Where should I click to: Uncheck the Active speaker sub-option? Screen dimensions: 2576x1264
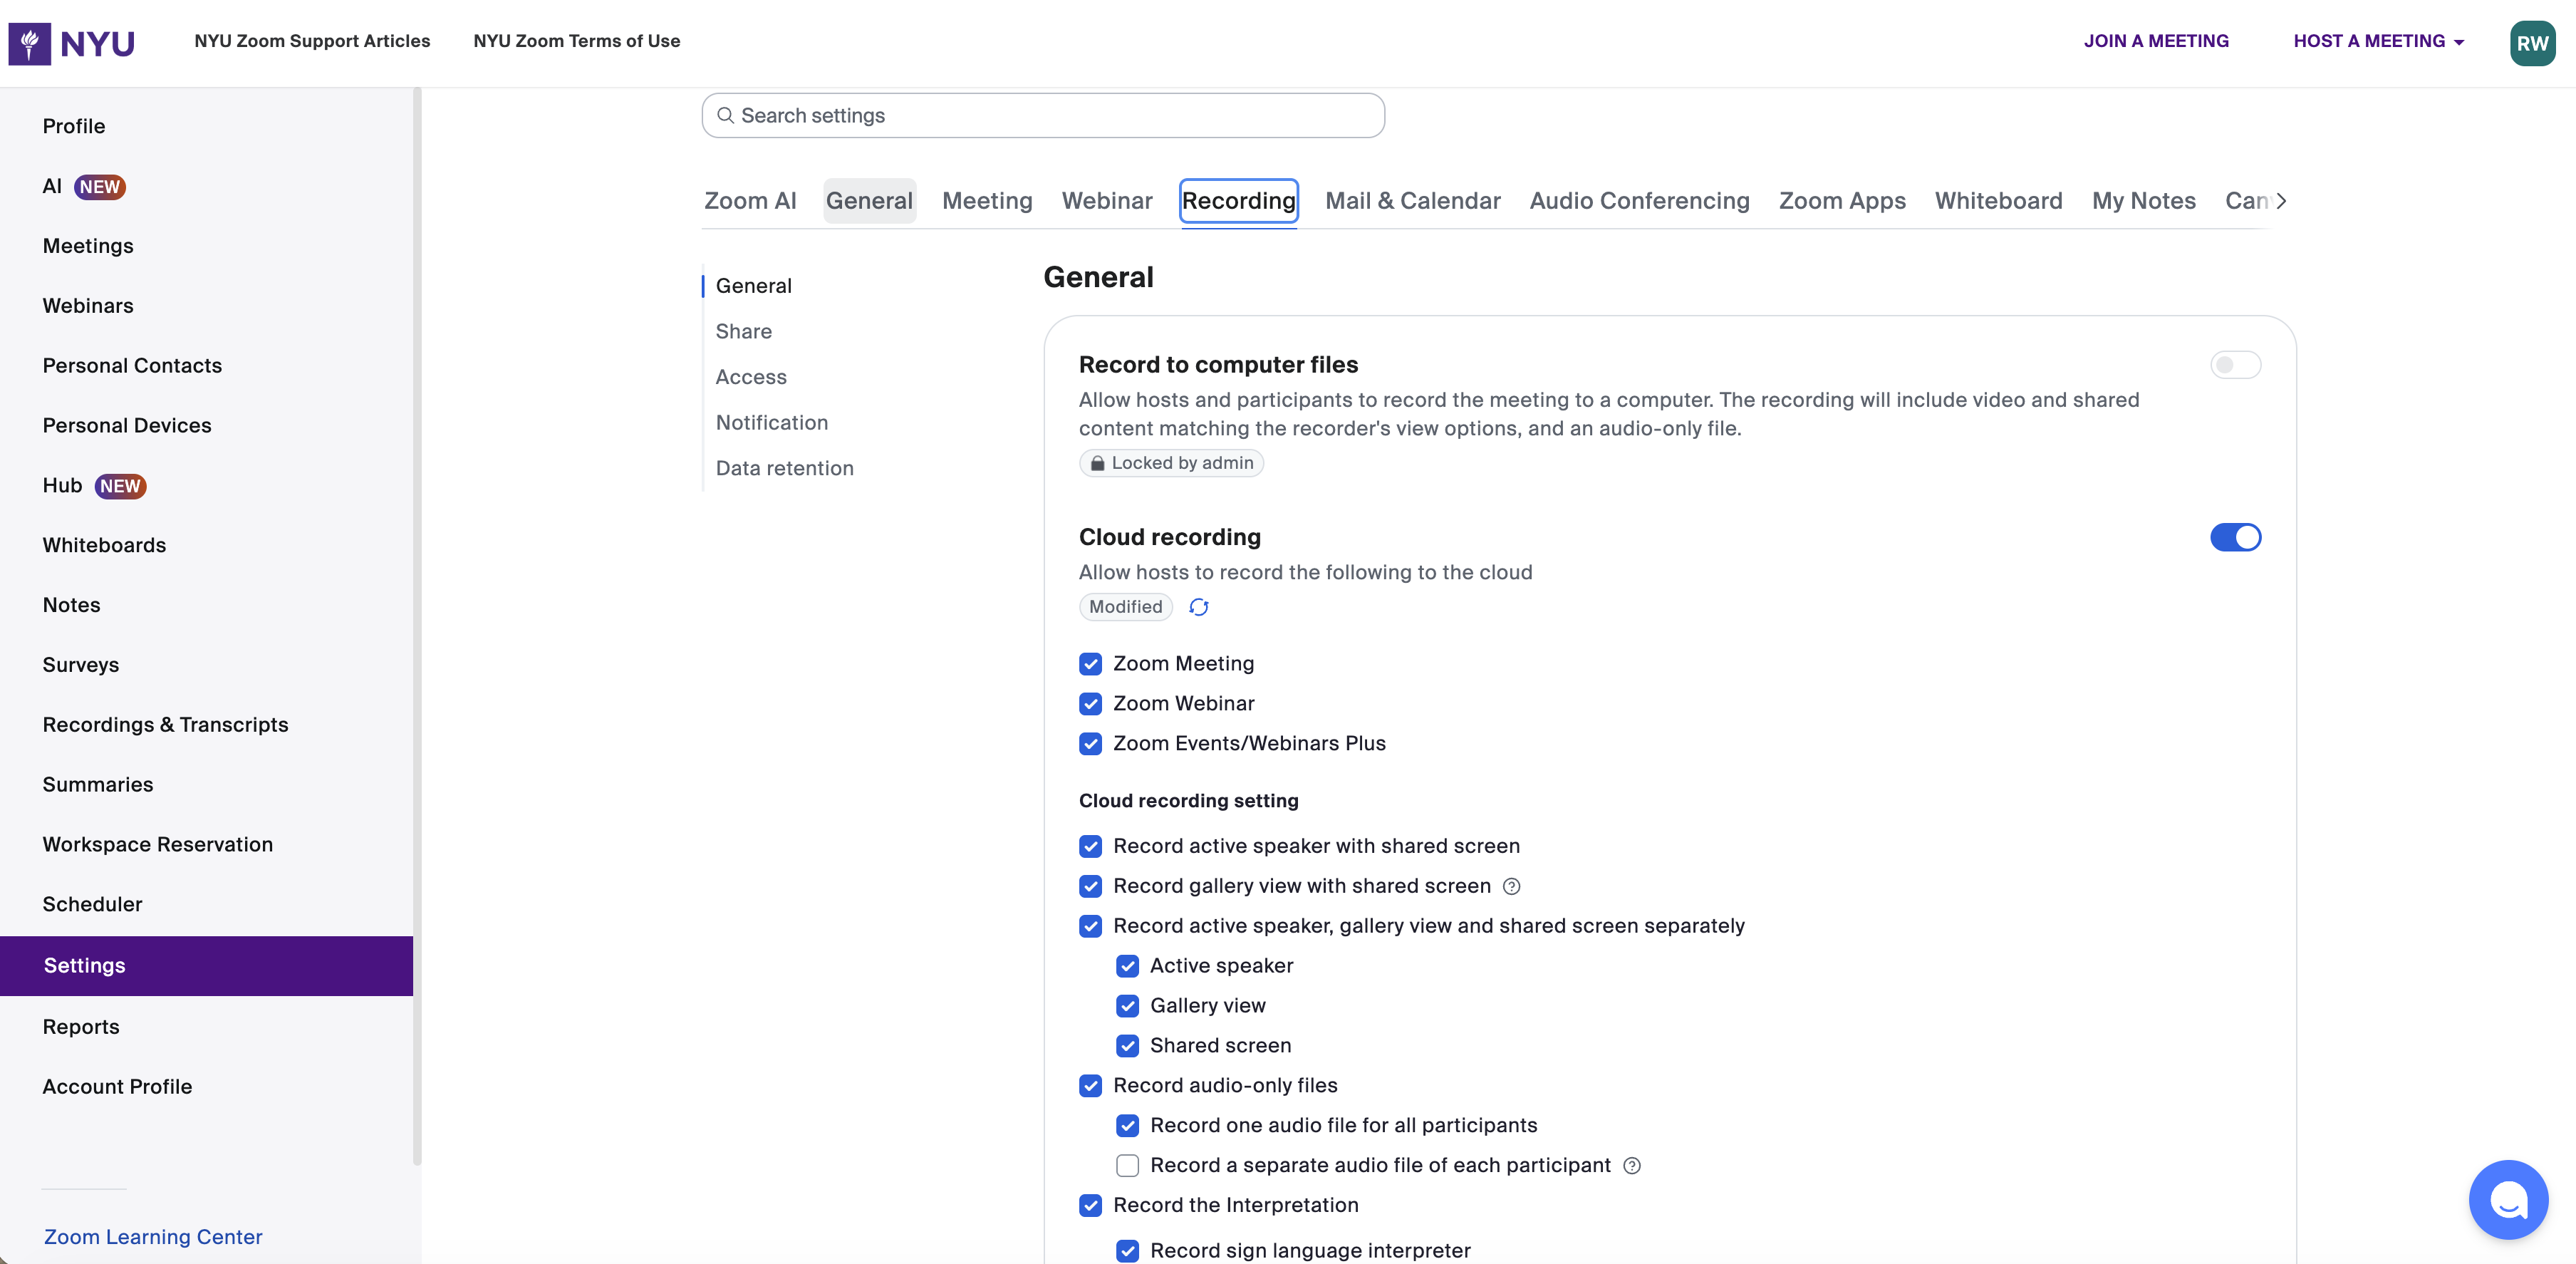[x=1127, y=966]
